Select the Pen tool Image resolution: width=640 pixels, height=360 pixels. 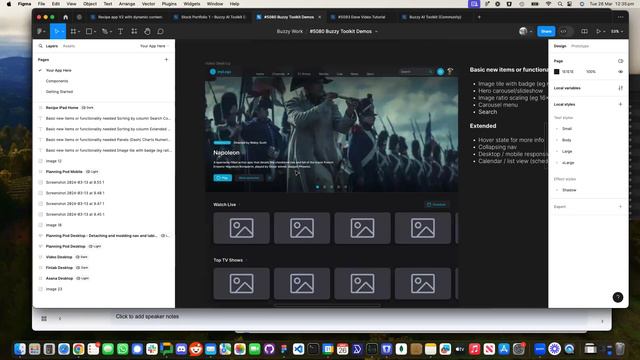pos(104,31)
